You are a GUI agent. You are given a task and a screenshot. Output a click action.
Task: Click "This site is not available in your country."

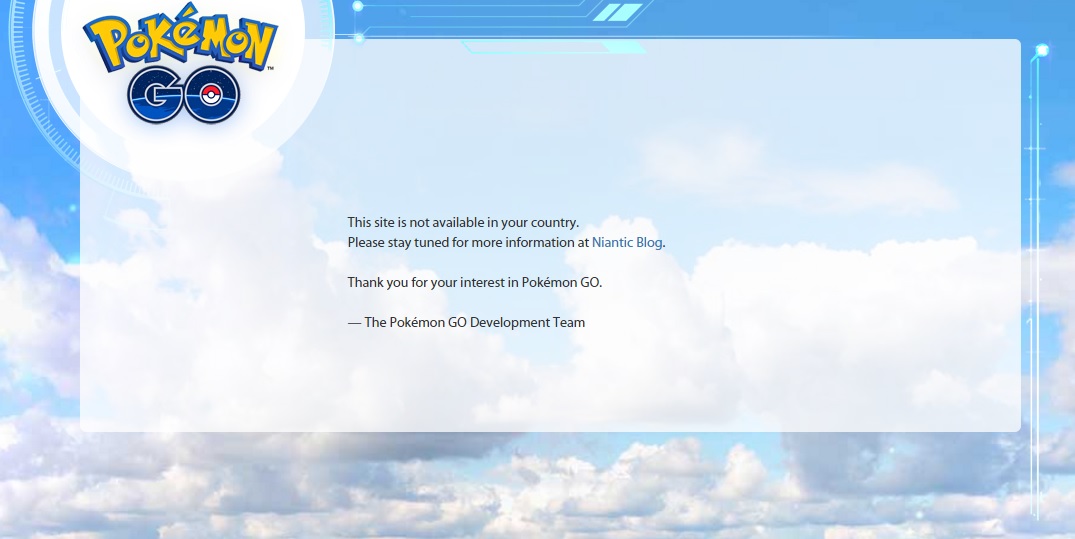click(x=463, y=223)
